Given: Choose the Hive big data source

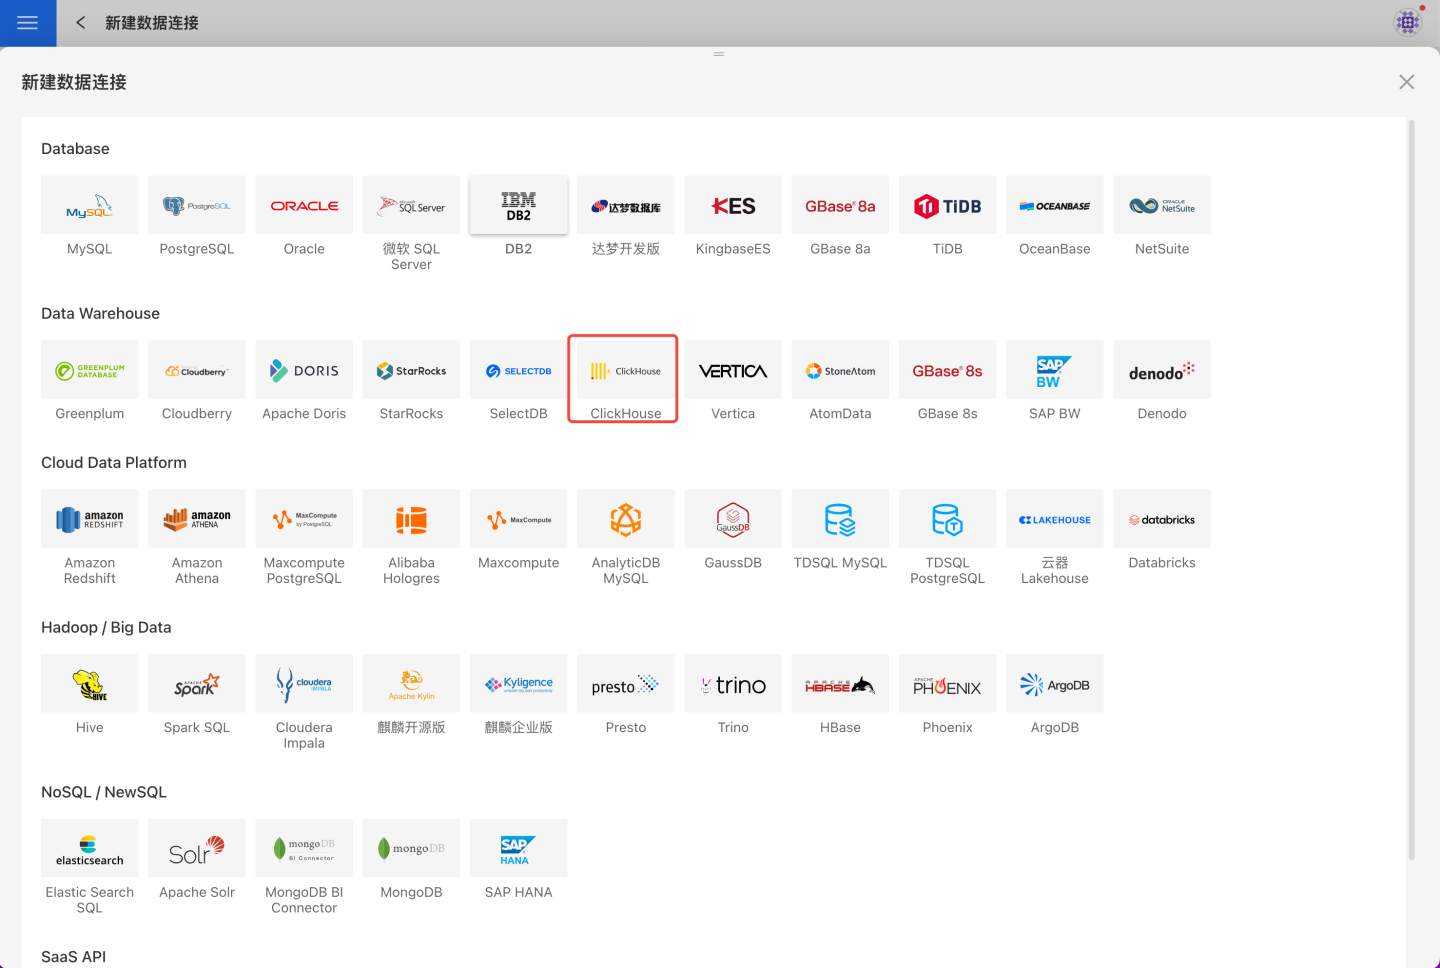Looking at the screenshot, I should click(90, 685).
